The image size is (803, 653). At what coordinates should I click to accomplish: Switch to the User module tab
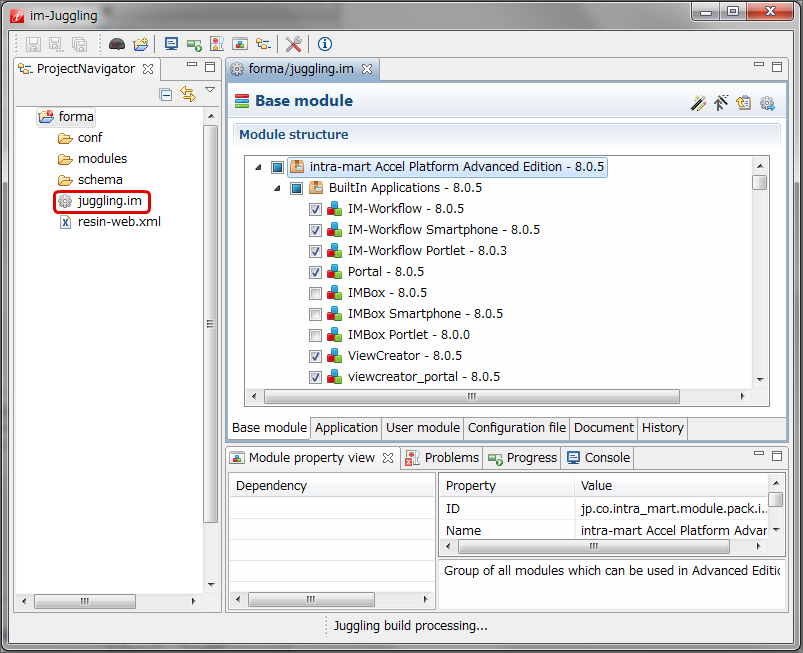tap(423, 428)
